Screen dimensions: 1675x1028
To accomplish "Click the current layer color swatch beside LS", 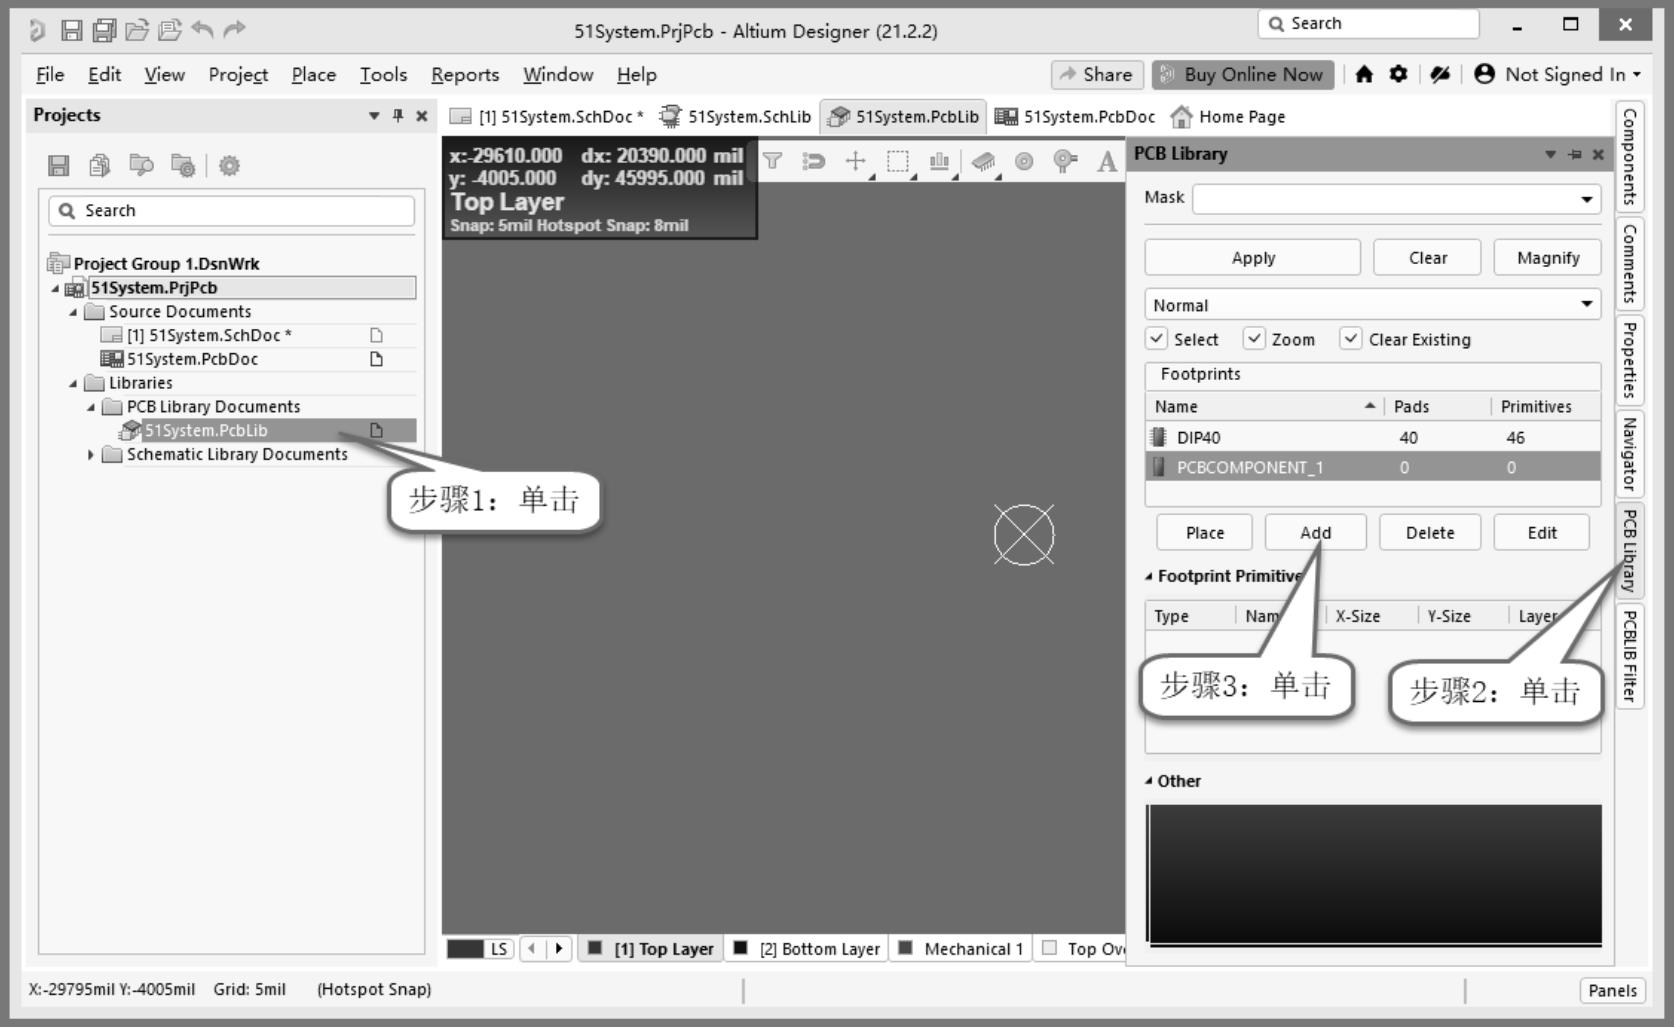I will click(x=465, y=949).
